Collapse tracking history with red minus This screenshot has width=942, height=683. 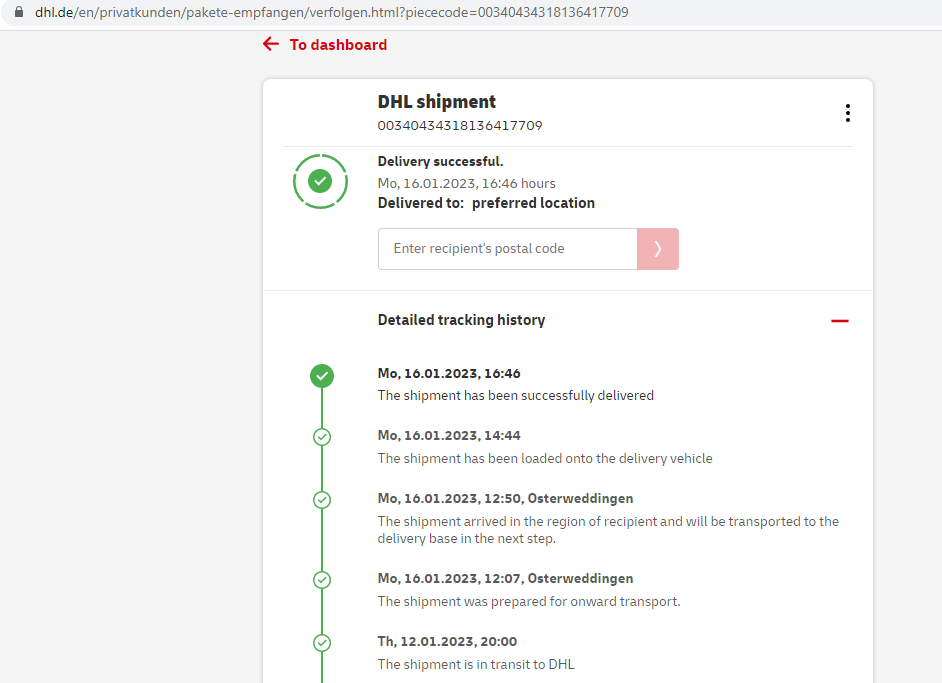839,321
